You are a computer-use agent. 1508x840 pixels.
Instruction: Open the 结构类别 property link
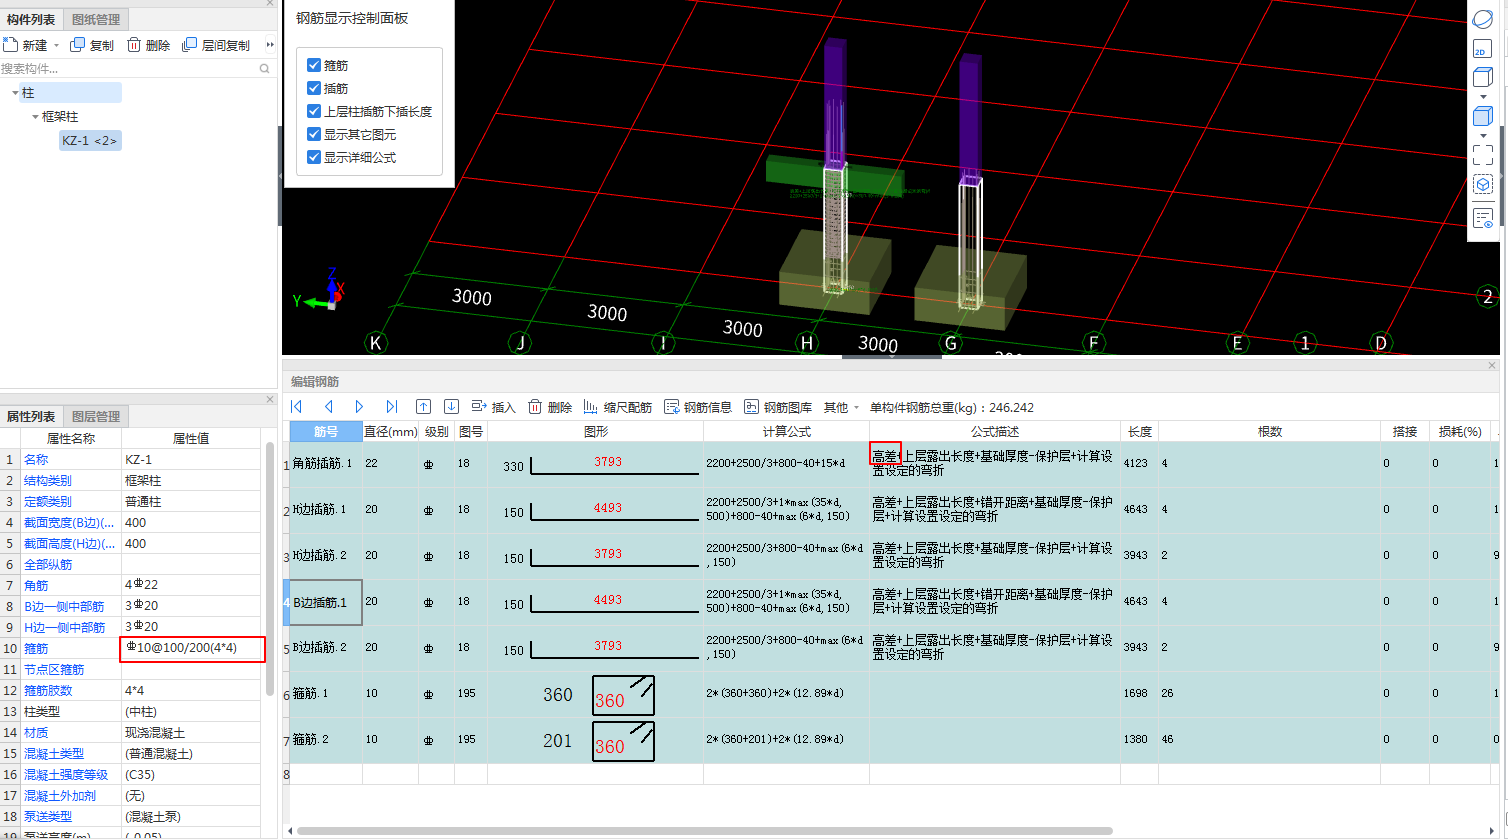(48, 480)
